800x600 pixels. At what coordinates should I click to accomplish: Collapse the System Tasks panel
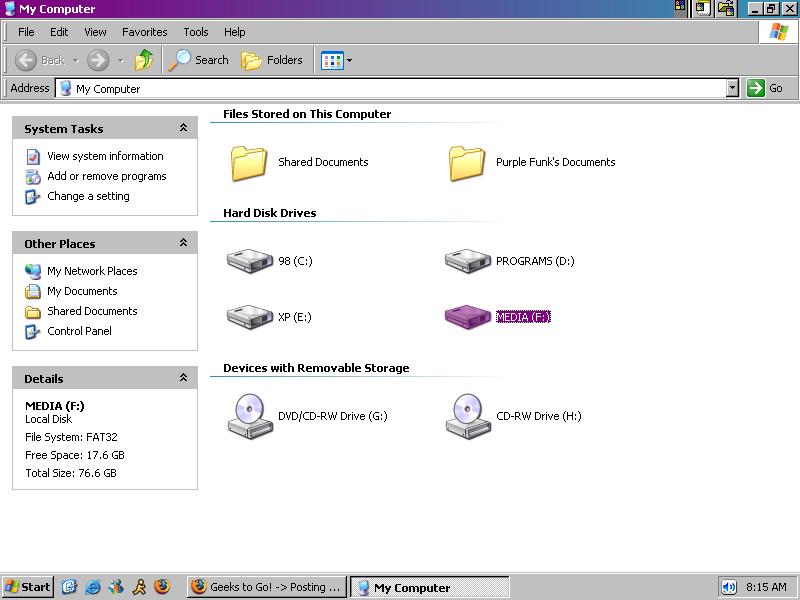184,128
